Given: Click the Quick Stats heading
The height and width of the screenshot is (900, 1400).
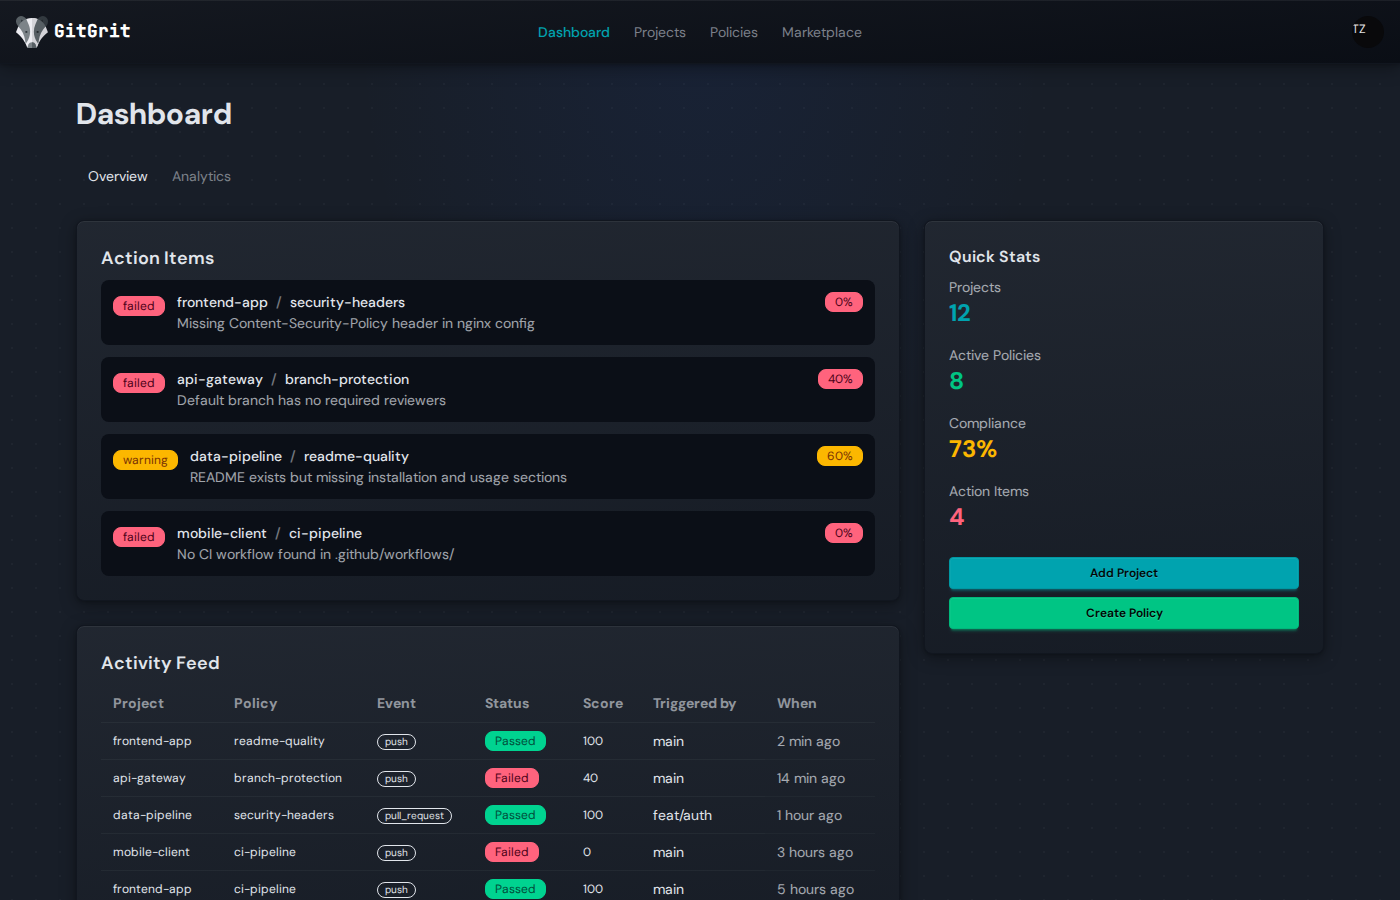Looking at the screenshot, I should [994, 257].
